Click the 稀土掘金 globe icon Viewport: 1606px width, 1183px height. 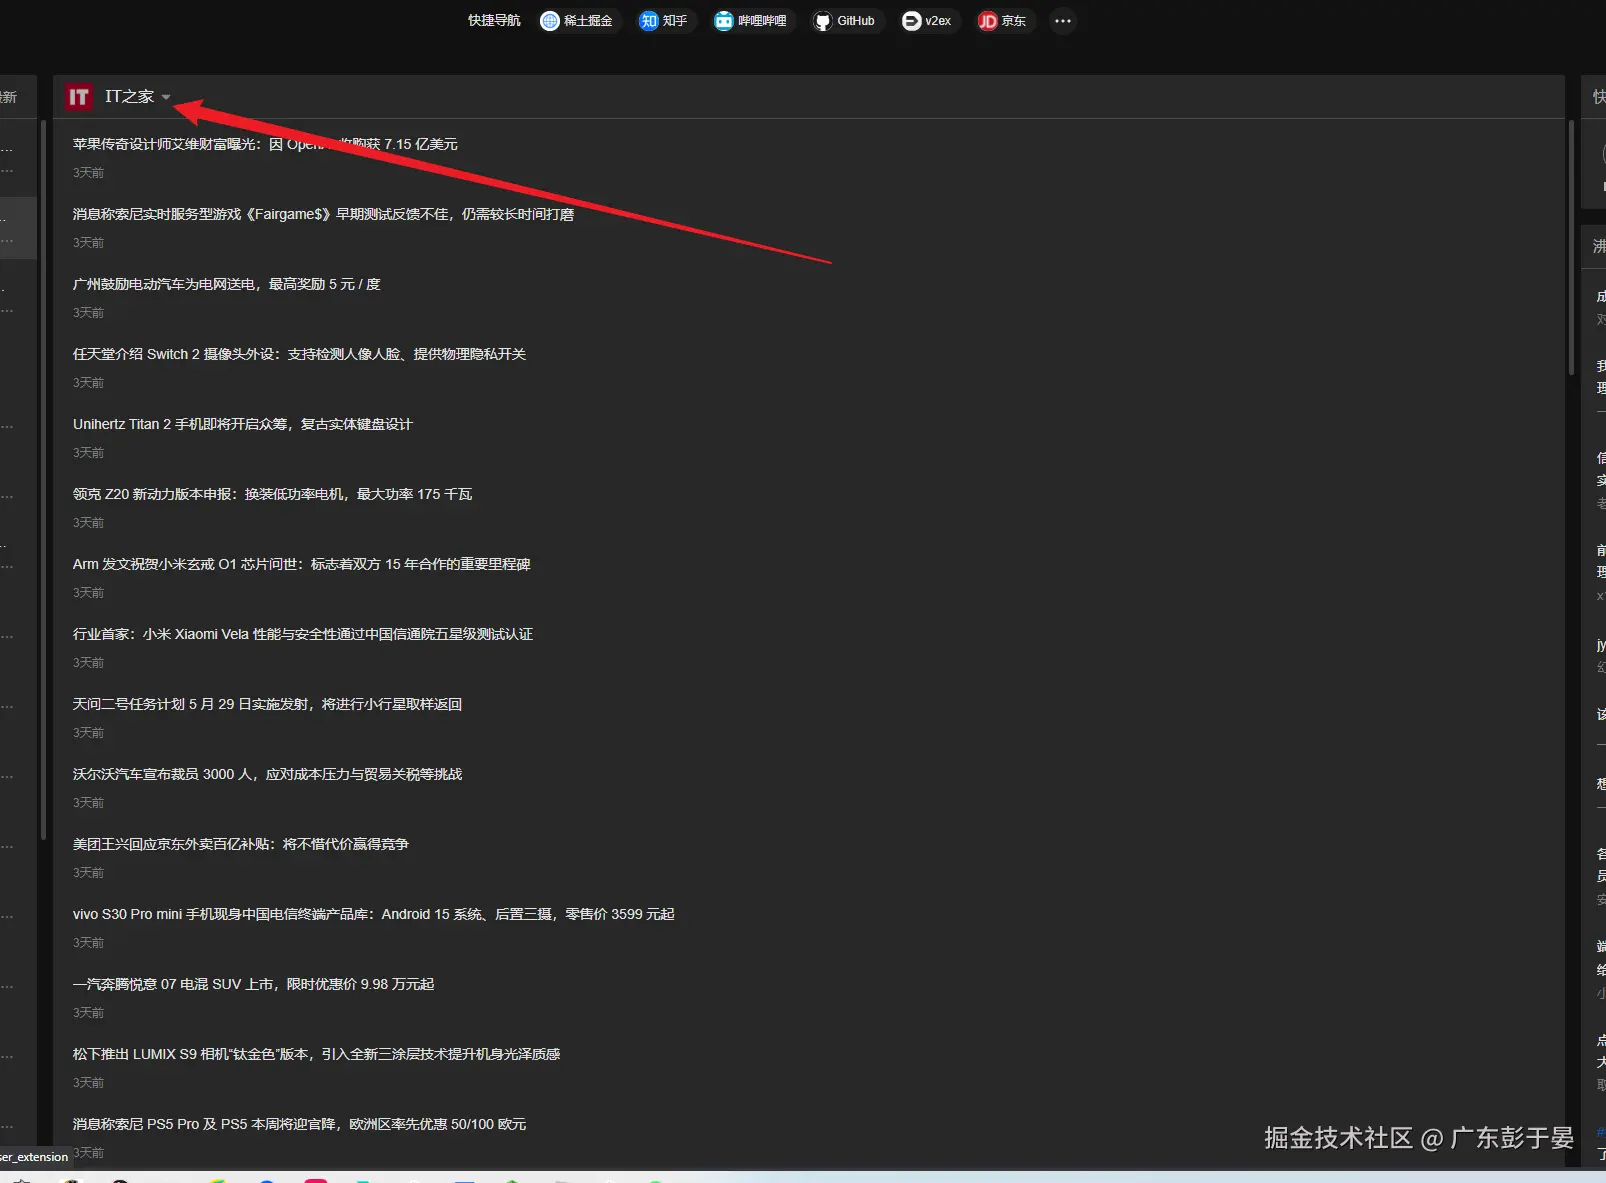click(550, 21)
